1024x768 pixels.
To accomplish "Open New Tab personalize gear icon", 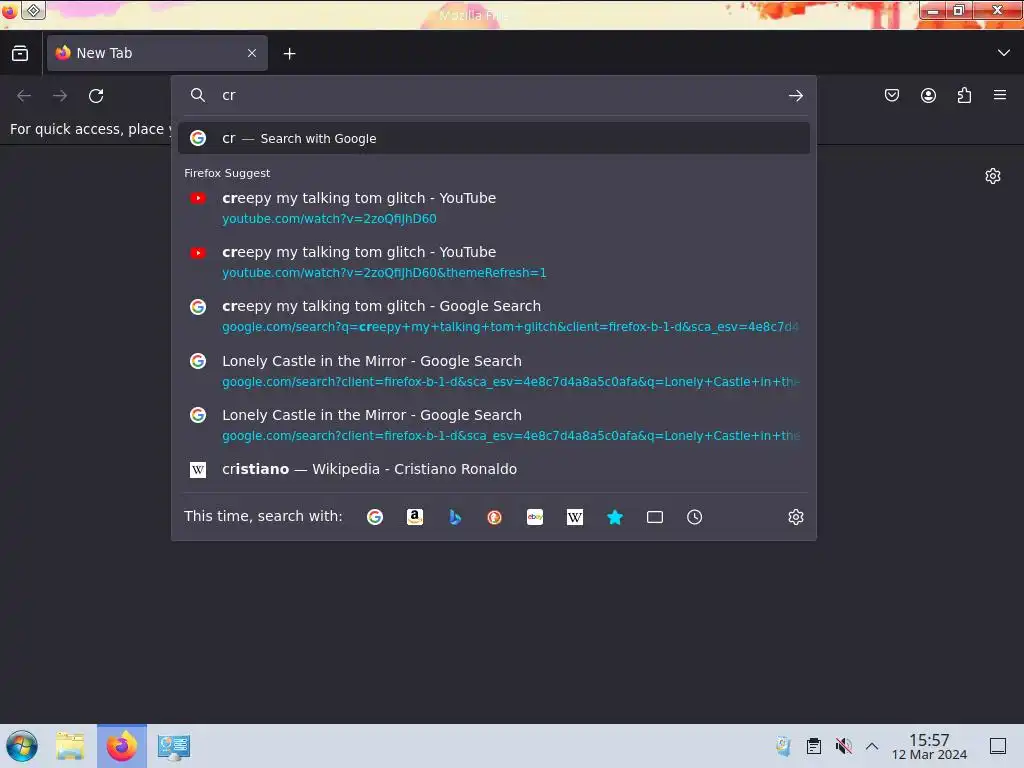I will (993, 176).
